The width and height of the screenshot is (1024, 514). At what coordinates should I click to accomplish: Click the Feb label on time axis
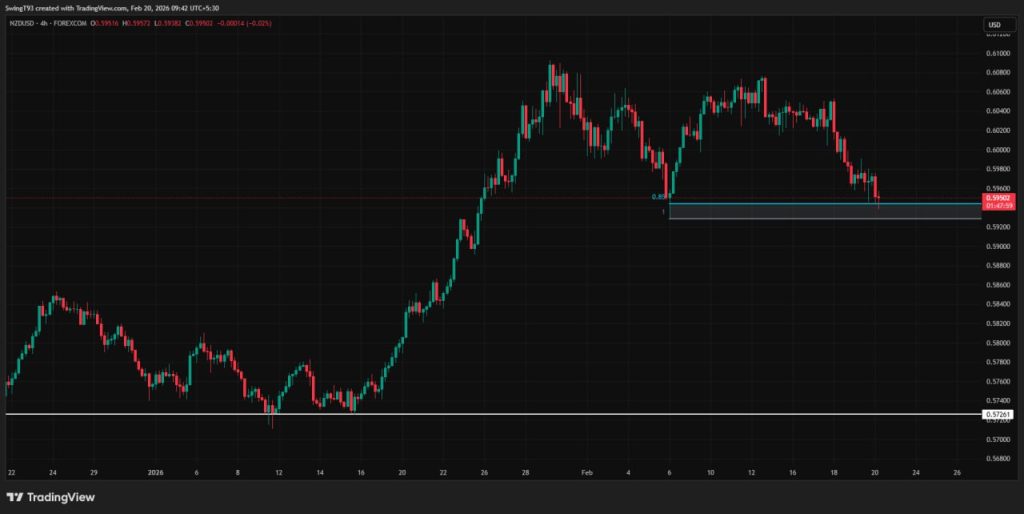coord(587,472)
